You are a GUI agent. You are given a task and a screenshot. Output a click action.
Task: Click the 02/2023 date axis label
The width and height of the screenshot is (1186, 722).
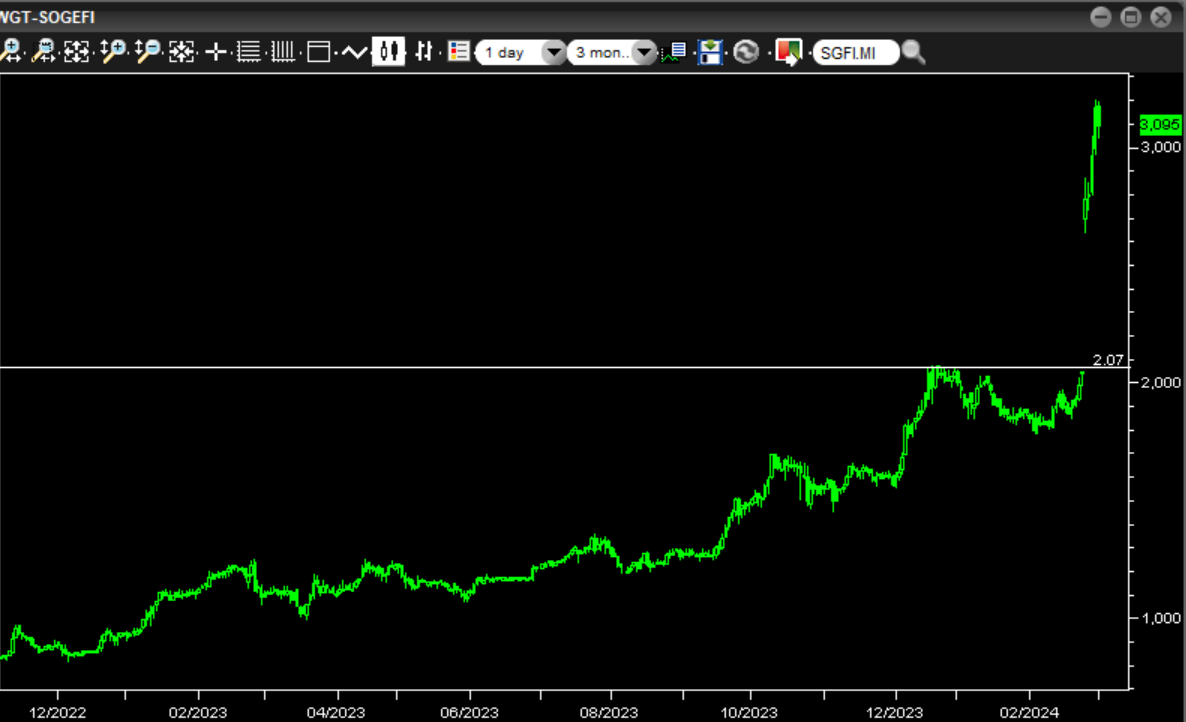pos(197,712)
